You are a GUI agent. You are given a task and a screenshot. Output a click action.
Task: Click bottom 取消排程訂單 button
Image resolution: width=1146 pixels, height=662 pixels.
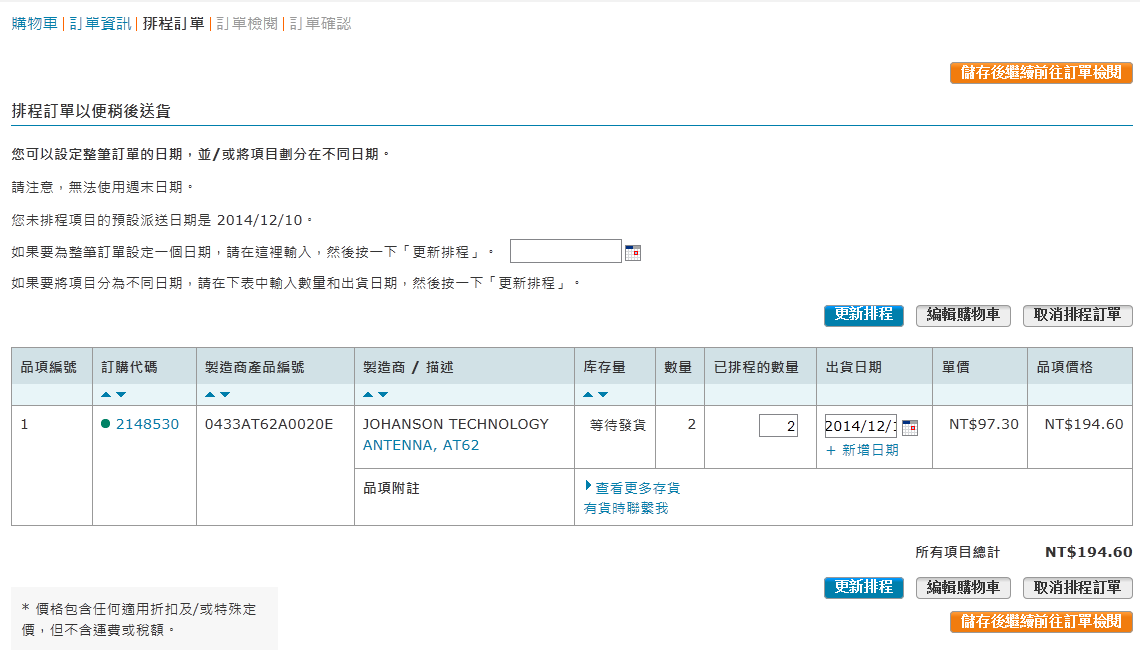coord(1078,588)
